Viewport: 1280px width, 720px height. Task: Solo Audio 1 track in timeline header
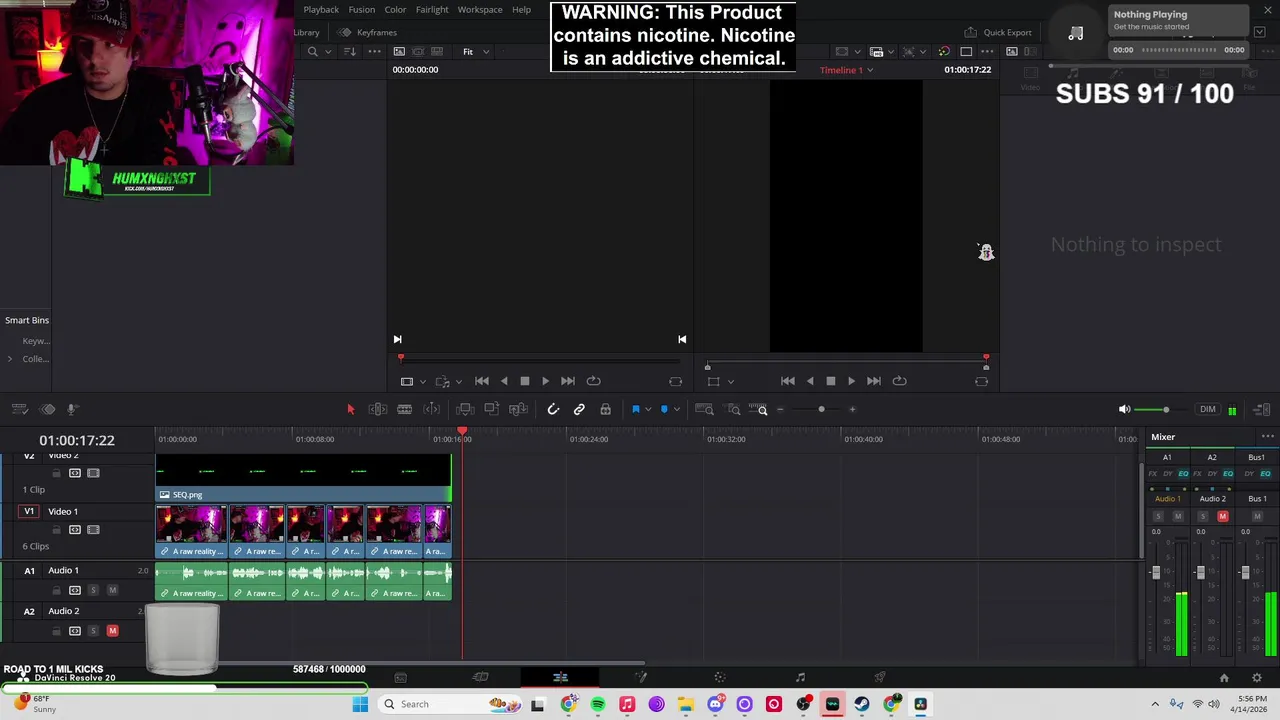93,590
